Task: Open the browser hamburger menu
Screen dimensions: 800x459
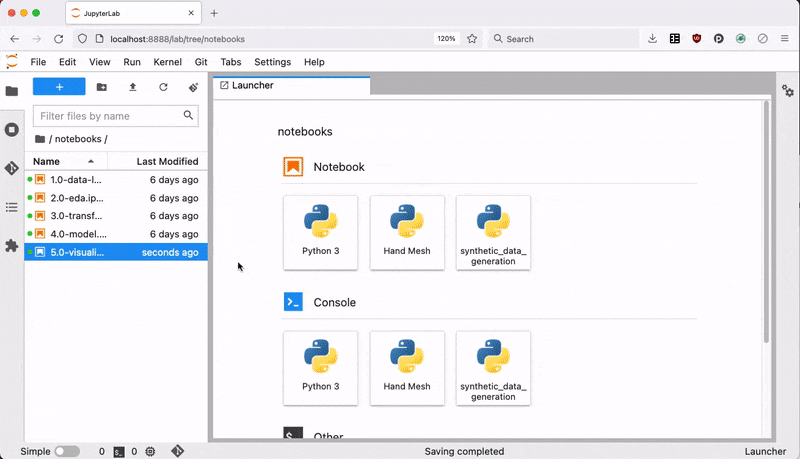Action: click(x=785, y=39)
